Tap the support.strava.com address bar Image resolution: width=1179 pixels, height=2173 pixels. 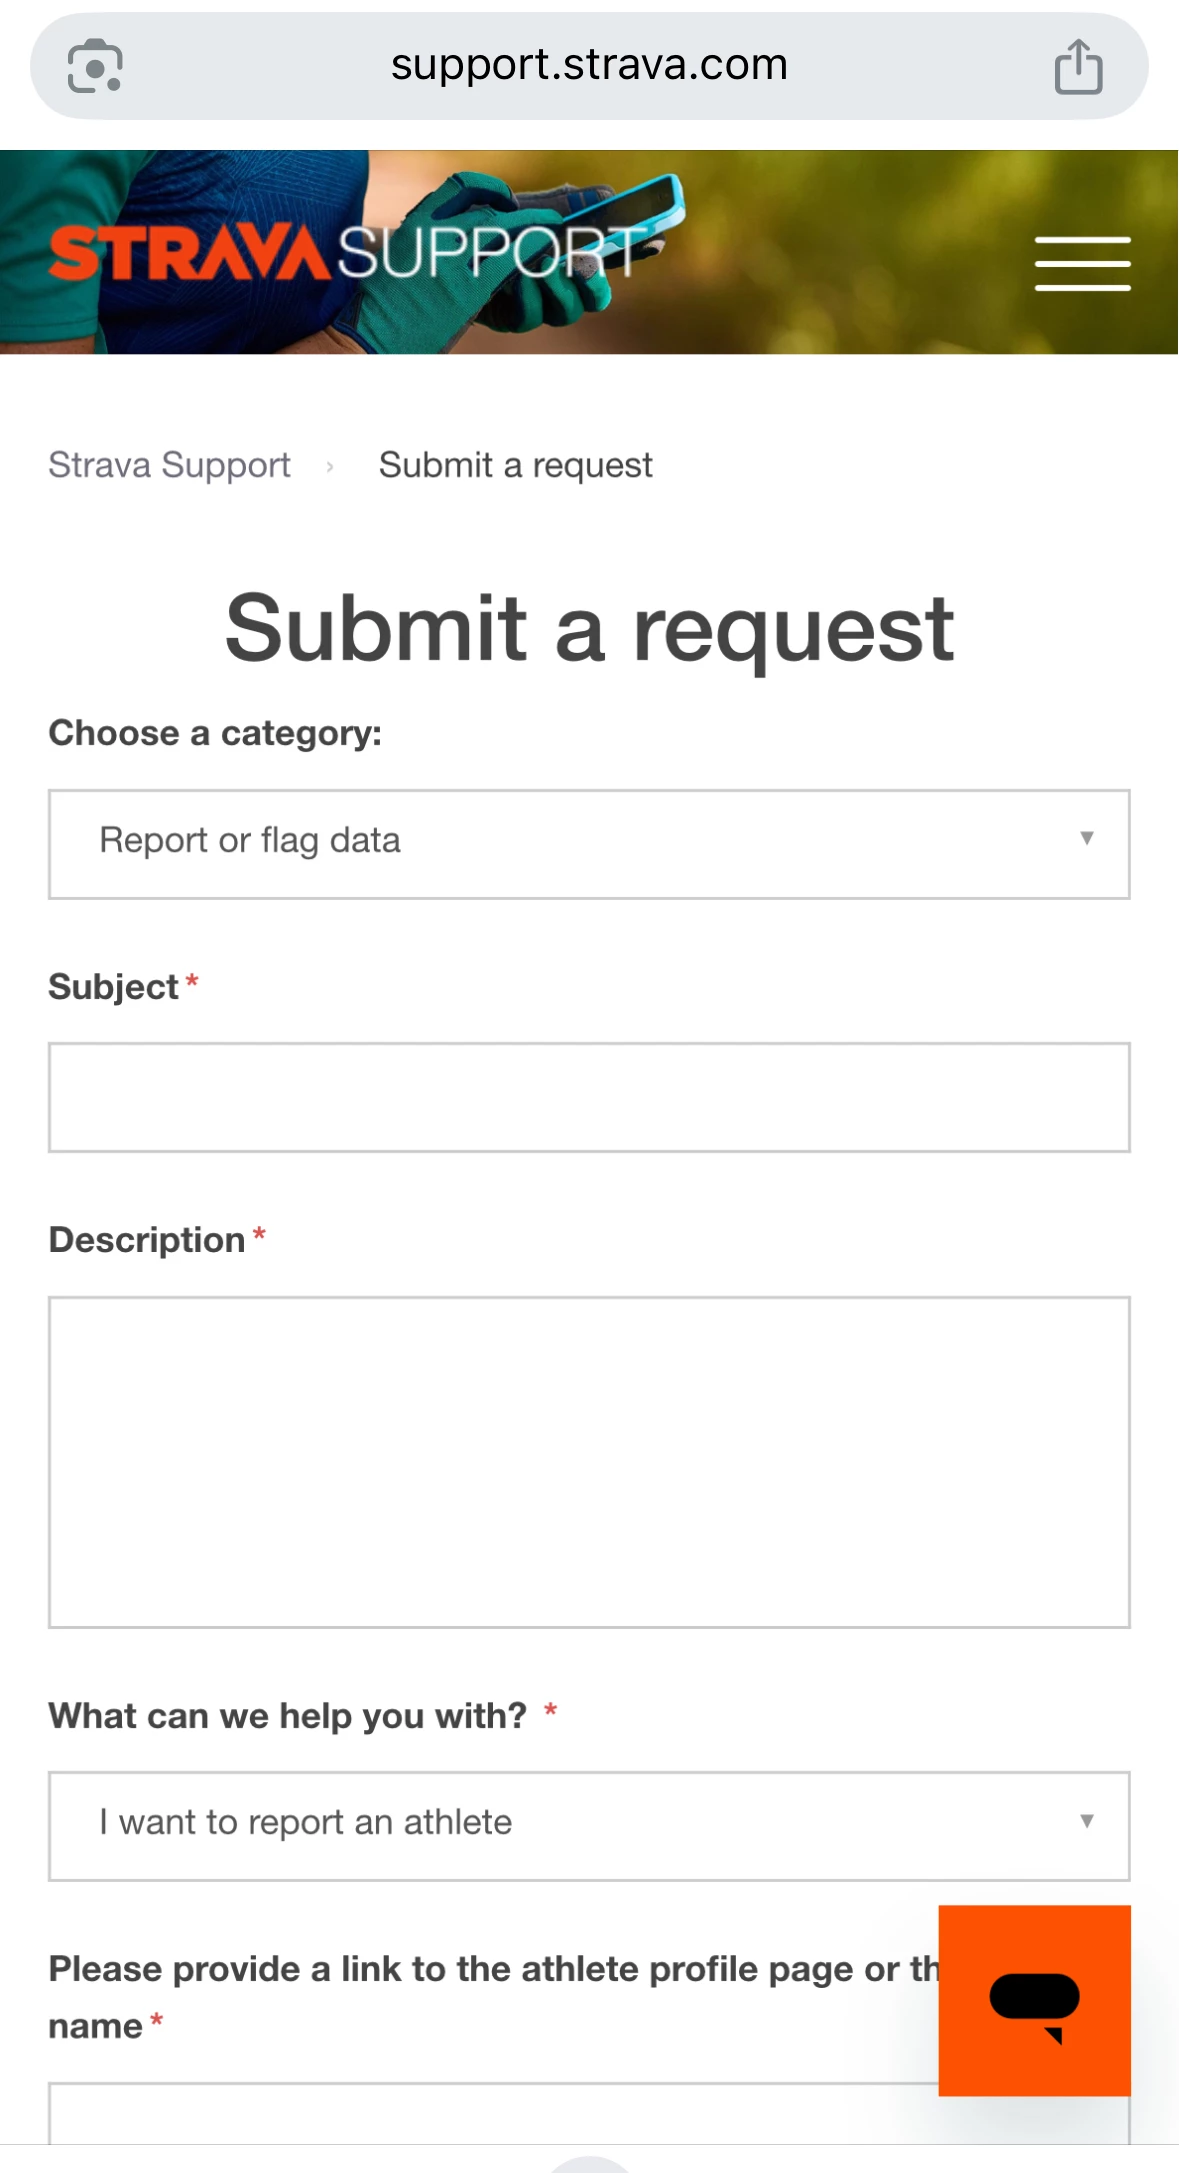(589, 66)
